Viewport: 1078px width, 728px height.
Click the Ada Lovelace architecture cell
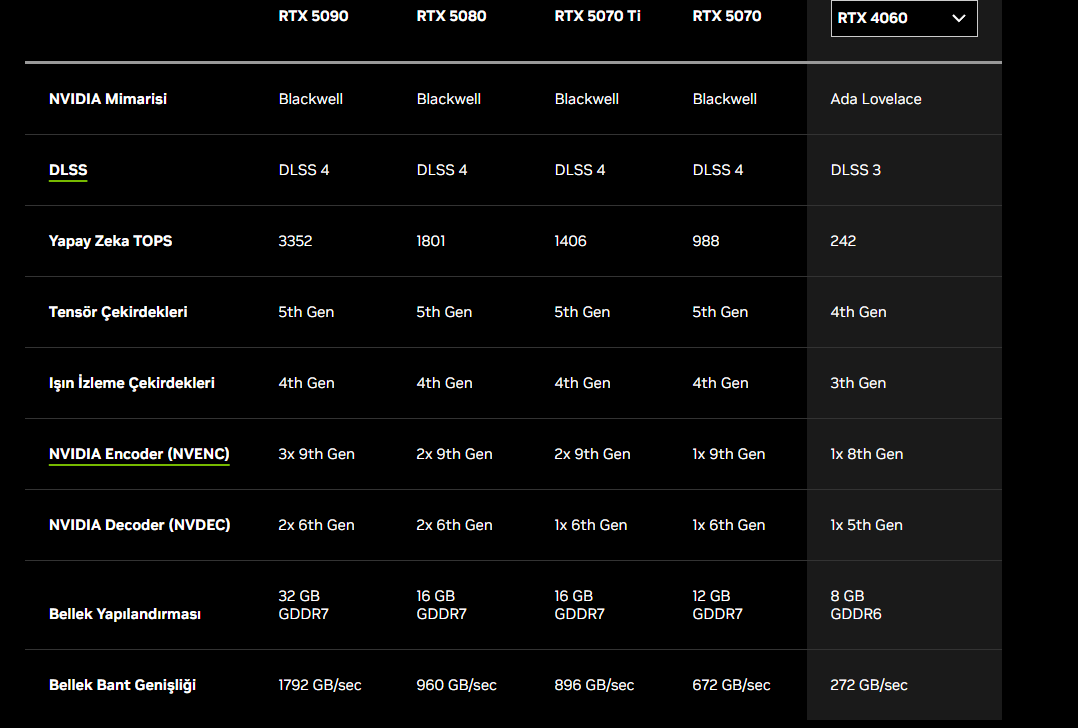(x=876, y=99)
